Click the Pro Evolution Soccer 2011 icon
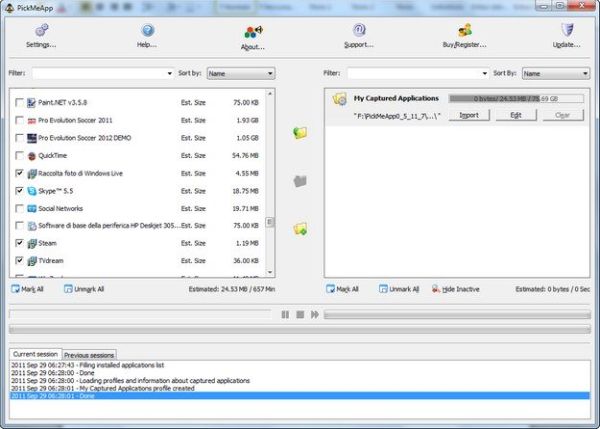The width and height of the screenshot is (600, 429). (32, 121)
